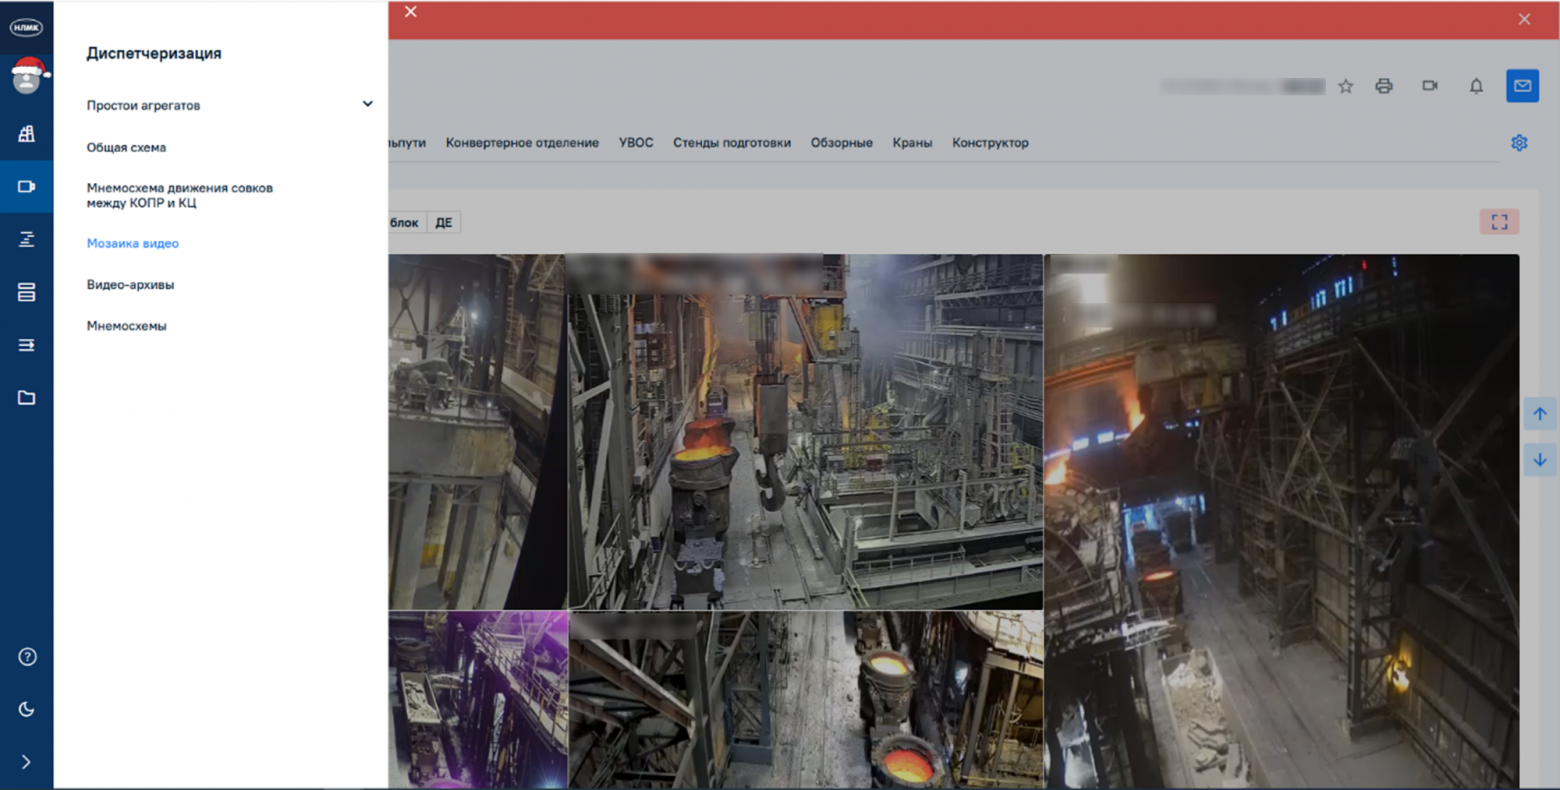1560x790 pixels.
Task: Switch to Конвертерное отделение tab
Action: tap(522, 143)
